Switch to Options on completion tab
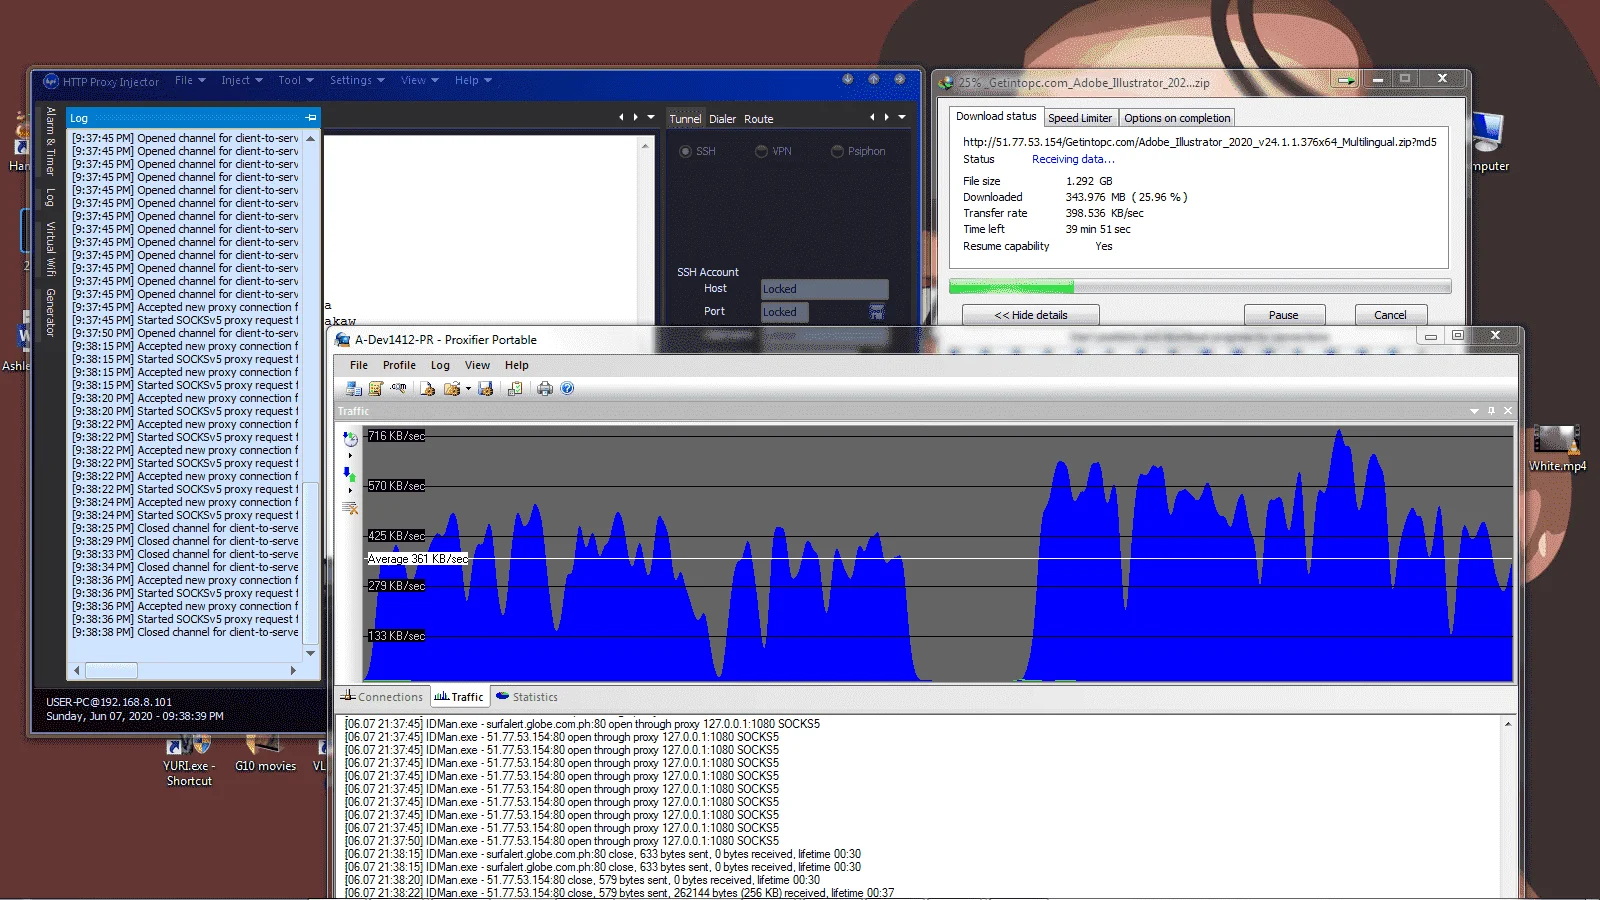 1177,118
